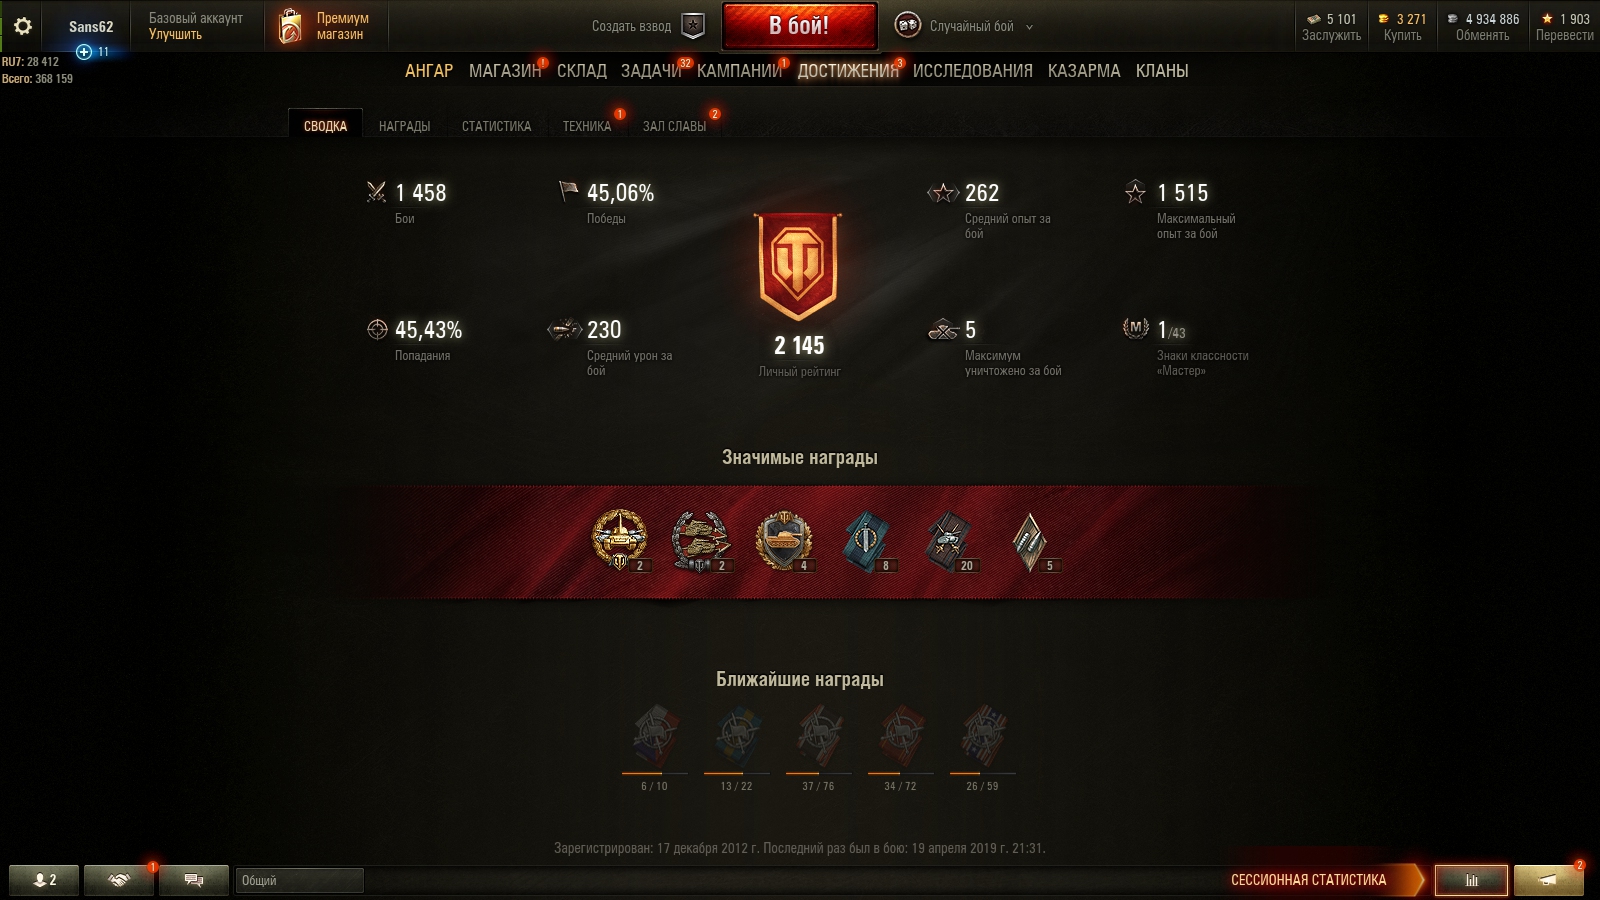The image size is (1600, 900).
Task: Open the contacts list with 2 friends
Action: 44,880
